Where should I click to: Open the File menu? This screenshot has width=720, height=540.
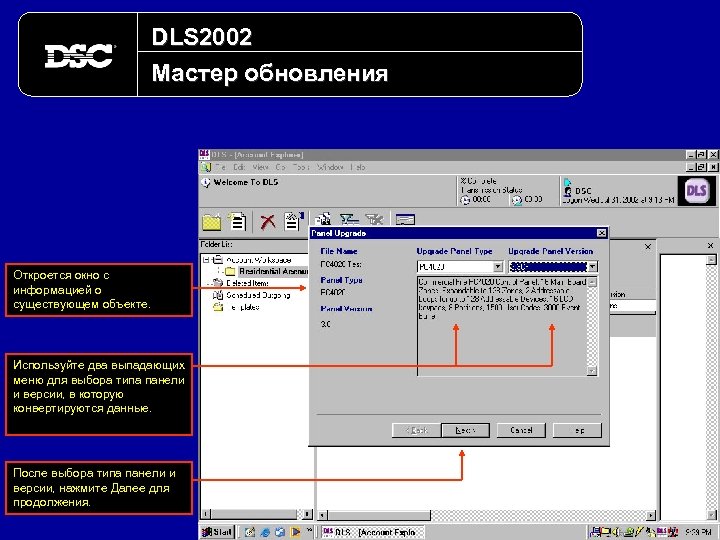coord(221,167)
